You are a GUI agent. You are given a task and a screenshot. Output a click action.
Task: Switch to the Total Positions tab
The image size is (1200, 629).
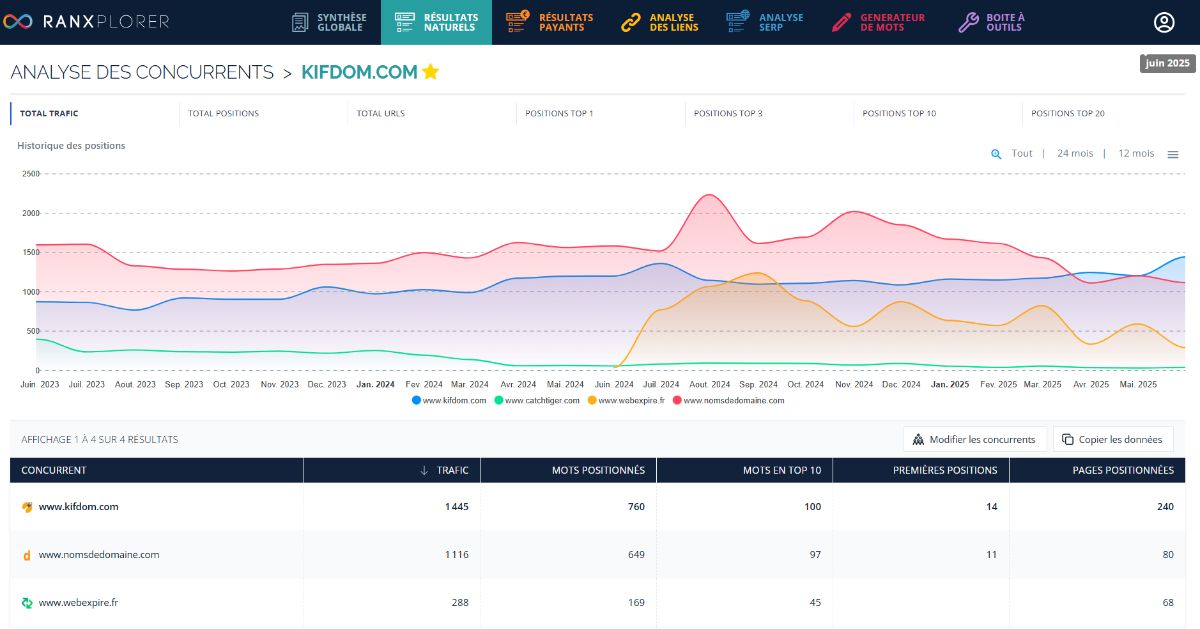pyautogui.click(x=223, y=113)
